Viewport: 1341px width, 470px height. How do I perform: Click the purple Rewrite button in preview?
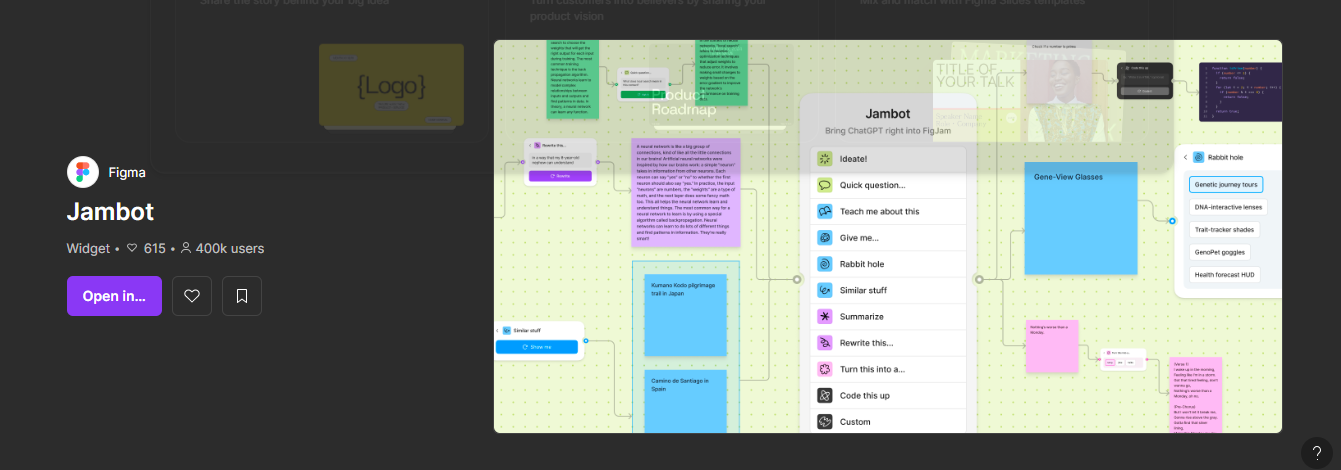pyautogui.click(x=560, y=176)
